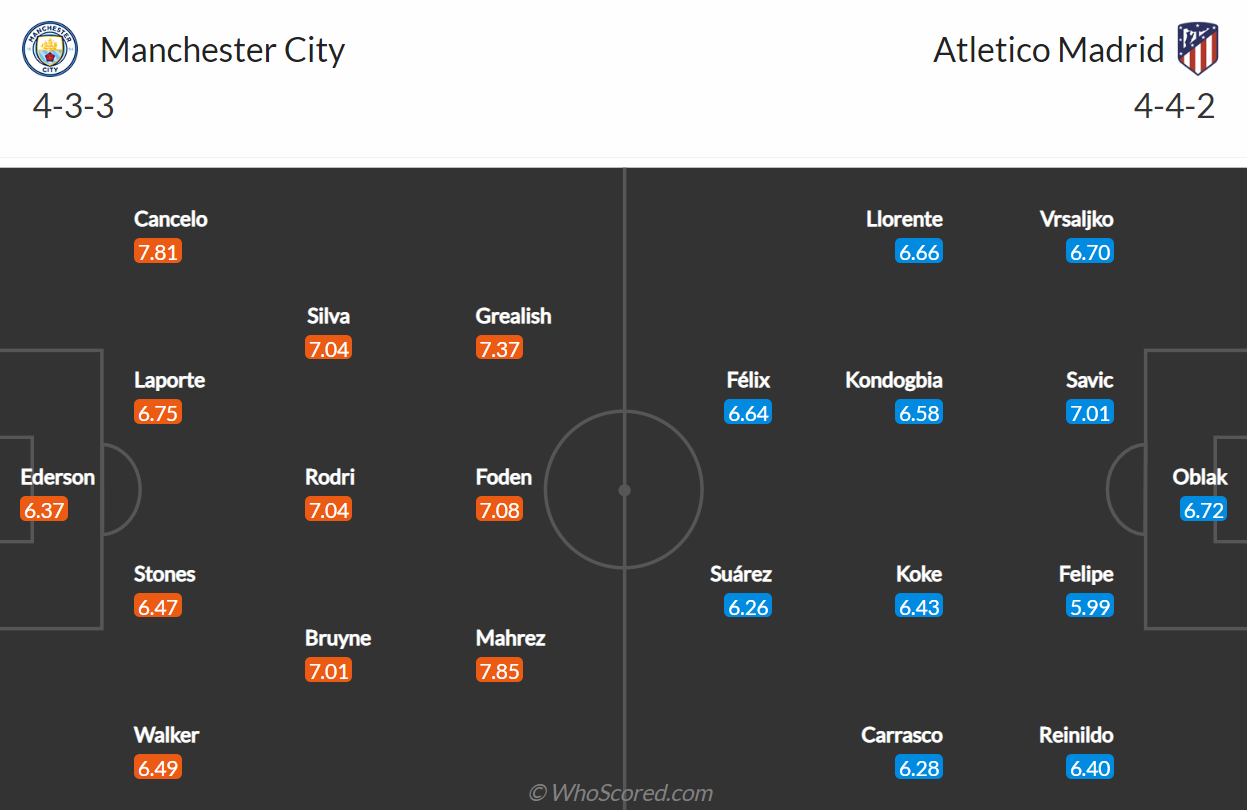This screenshot has height=810, width=1247.
Task: Click Félix's 6.64 rating badge
Action: coord(748,413)
